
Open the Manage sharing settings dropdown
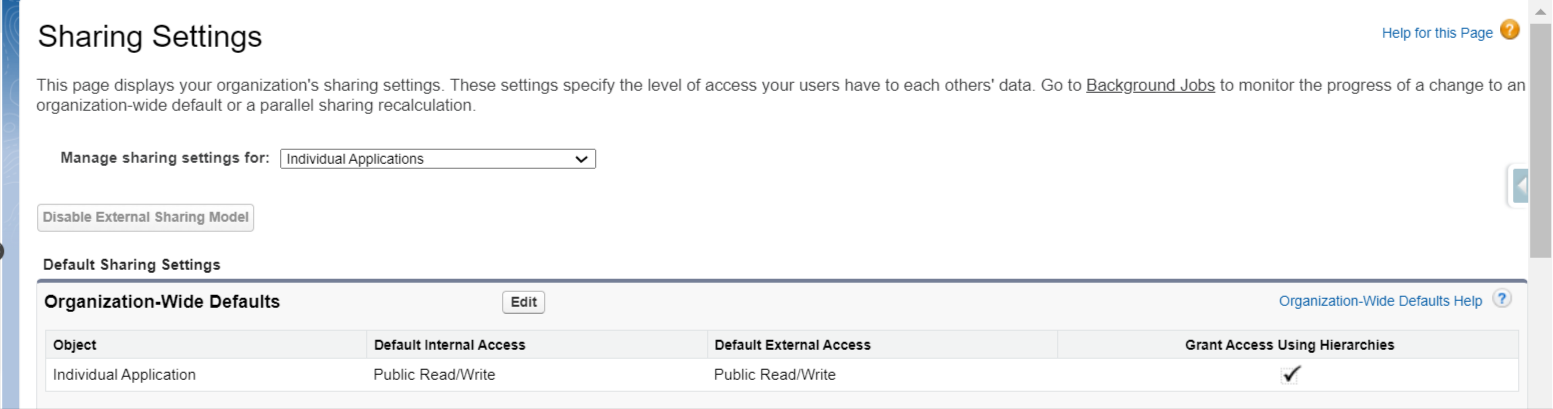[438, 159]
